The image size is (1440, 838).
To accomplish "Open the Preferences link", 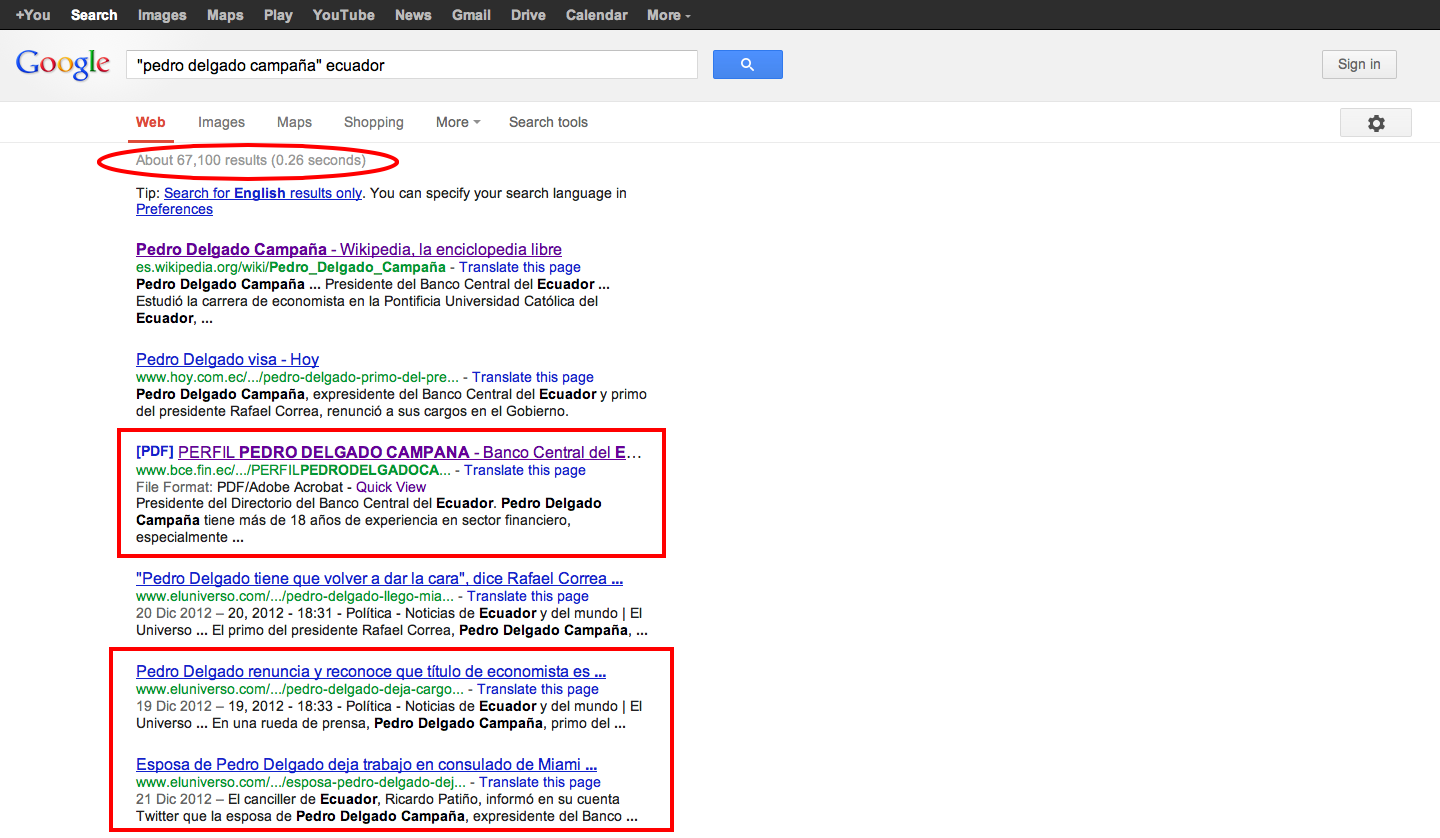I will pyautogui.click(x=174, y=209).
